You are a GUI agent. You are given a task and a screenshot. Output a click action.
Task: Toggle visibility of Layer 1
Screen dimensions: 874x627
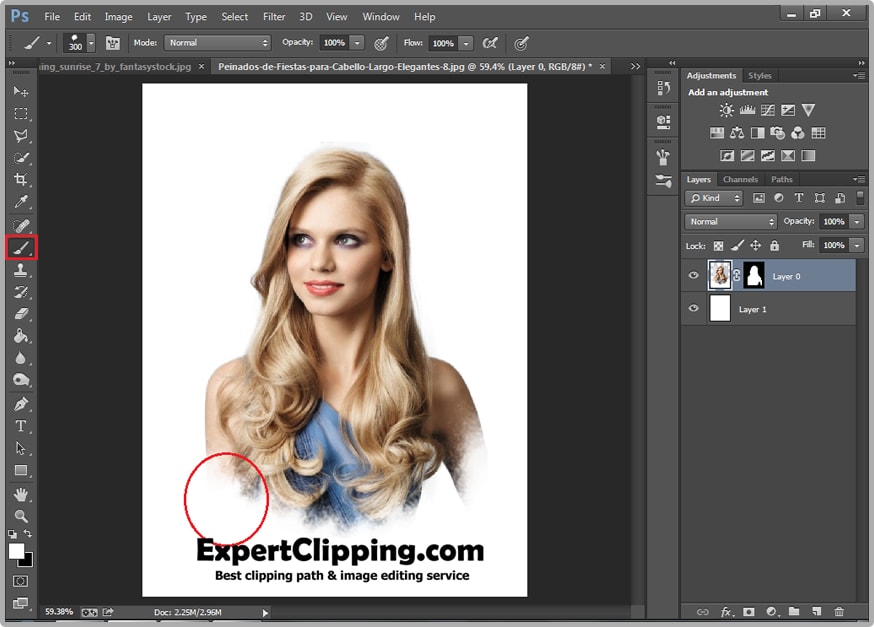coord(693,309)
